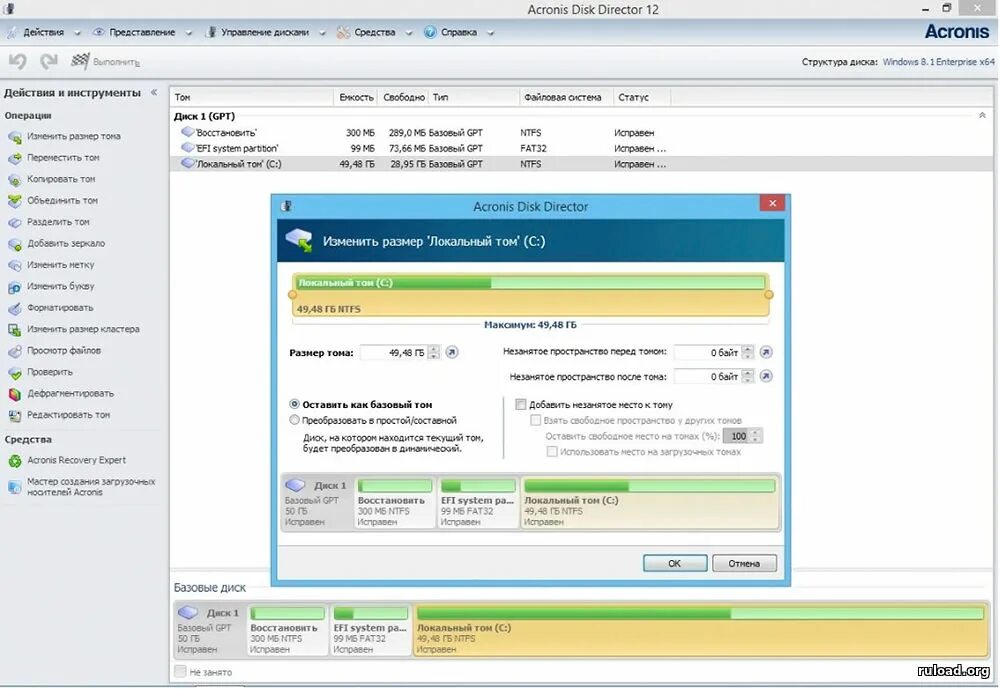Click the Средства tools icon in menu bar
This screenshot has height=689, width=1000.
tap(343, 32)
